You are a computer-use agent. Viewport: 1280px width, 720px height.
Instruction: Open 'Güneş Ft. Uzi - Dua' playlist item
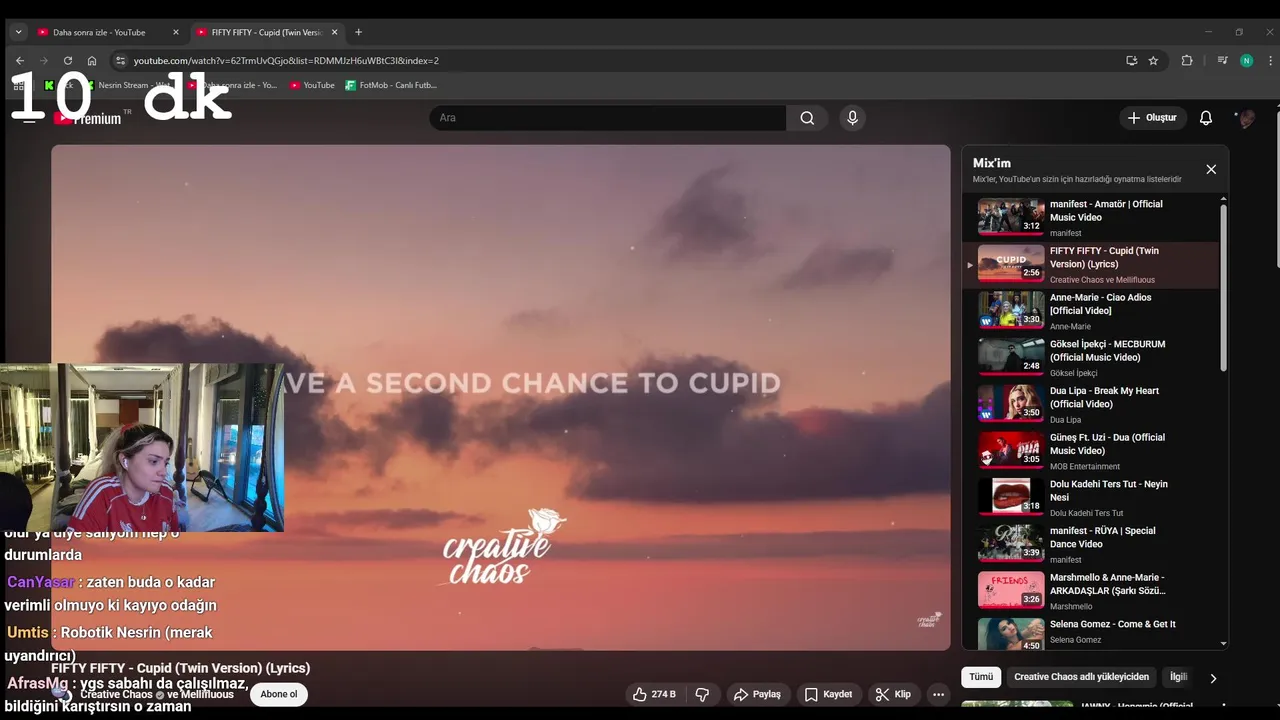pyautogui.click(x=1092, y=451)
